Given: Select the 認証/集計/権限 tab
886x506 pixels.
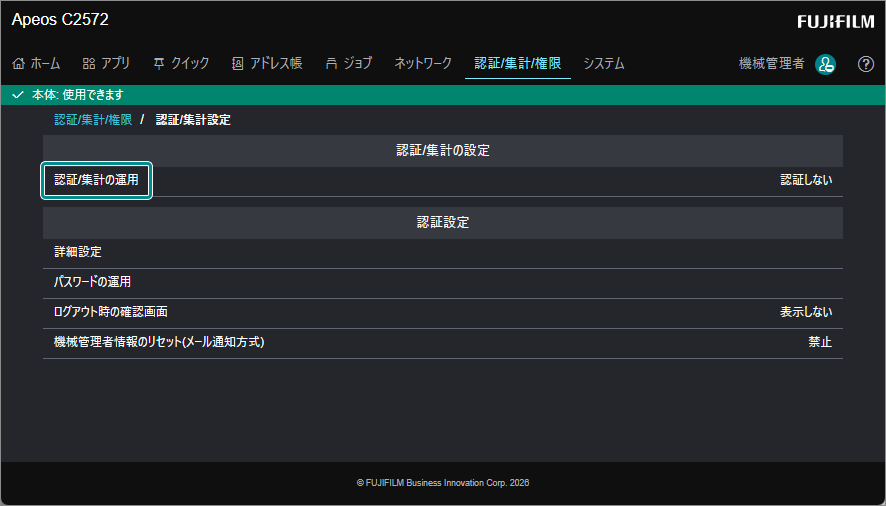Looking at the screenshot, I should click(518, 63).
